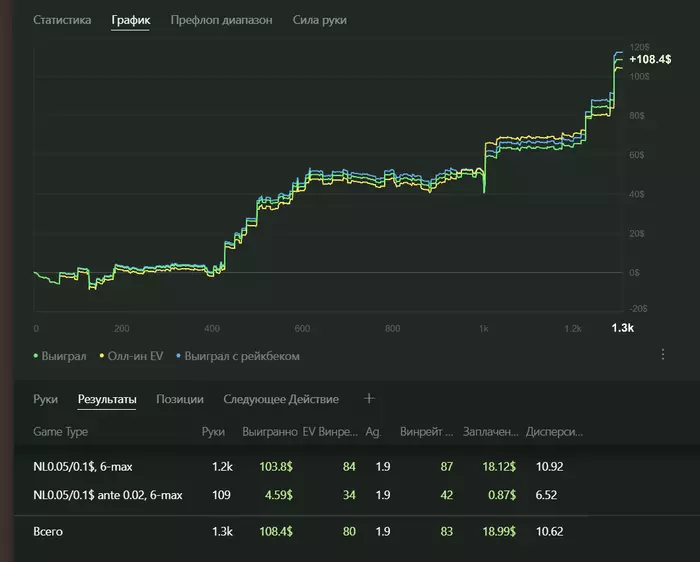Viewport: 700px width, 562px height.
Task: Click the 108.4$ total winnings cell
Action: 276,531
